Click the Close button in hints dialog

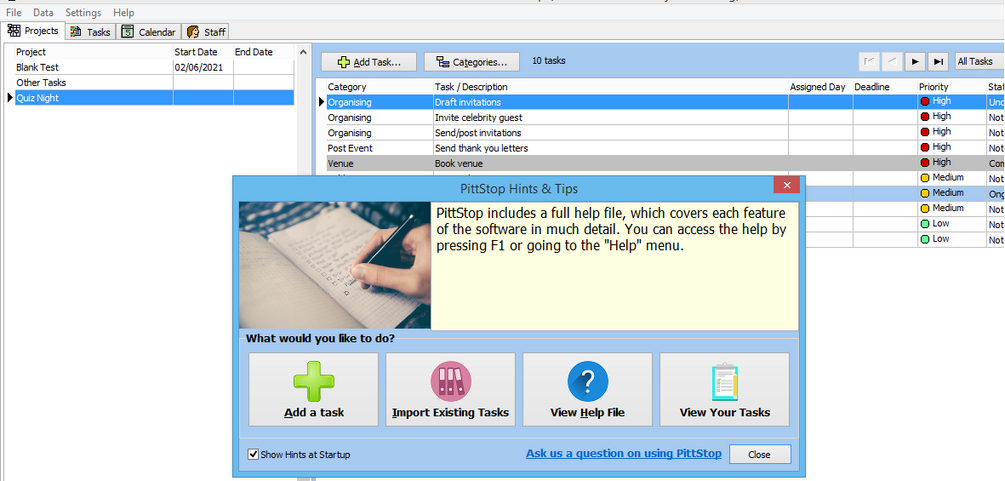pos(760,454)
